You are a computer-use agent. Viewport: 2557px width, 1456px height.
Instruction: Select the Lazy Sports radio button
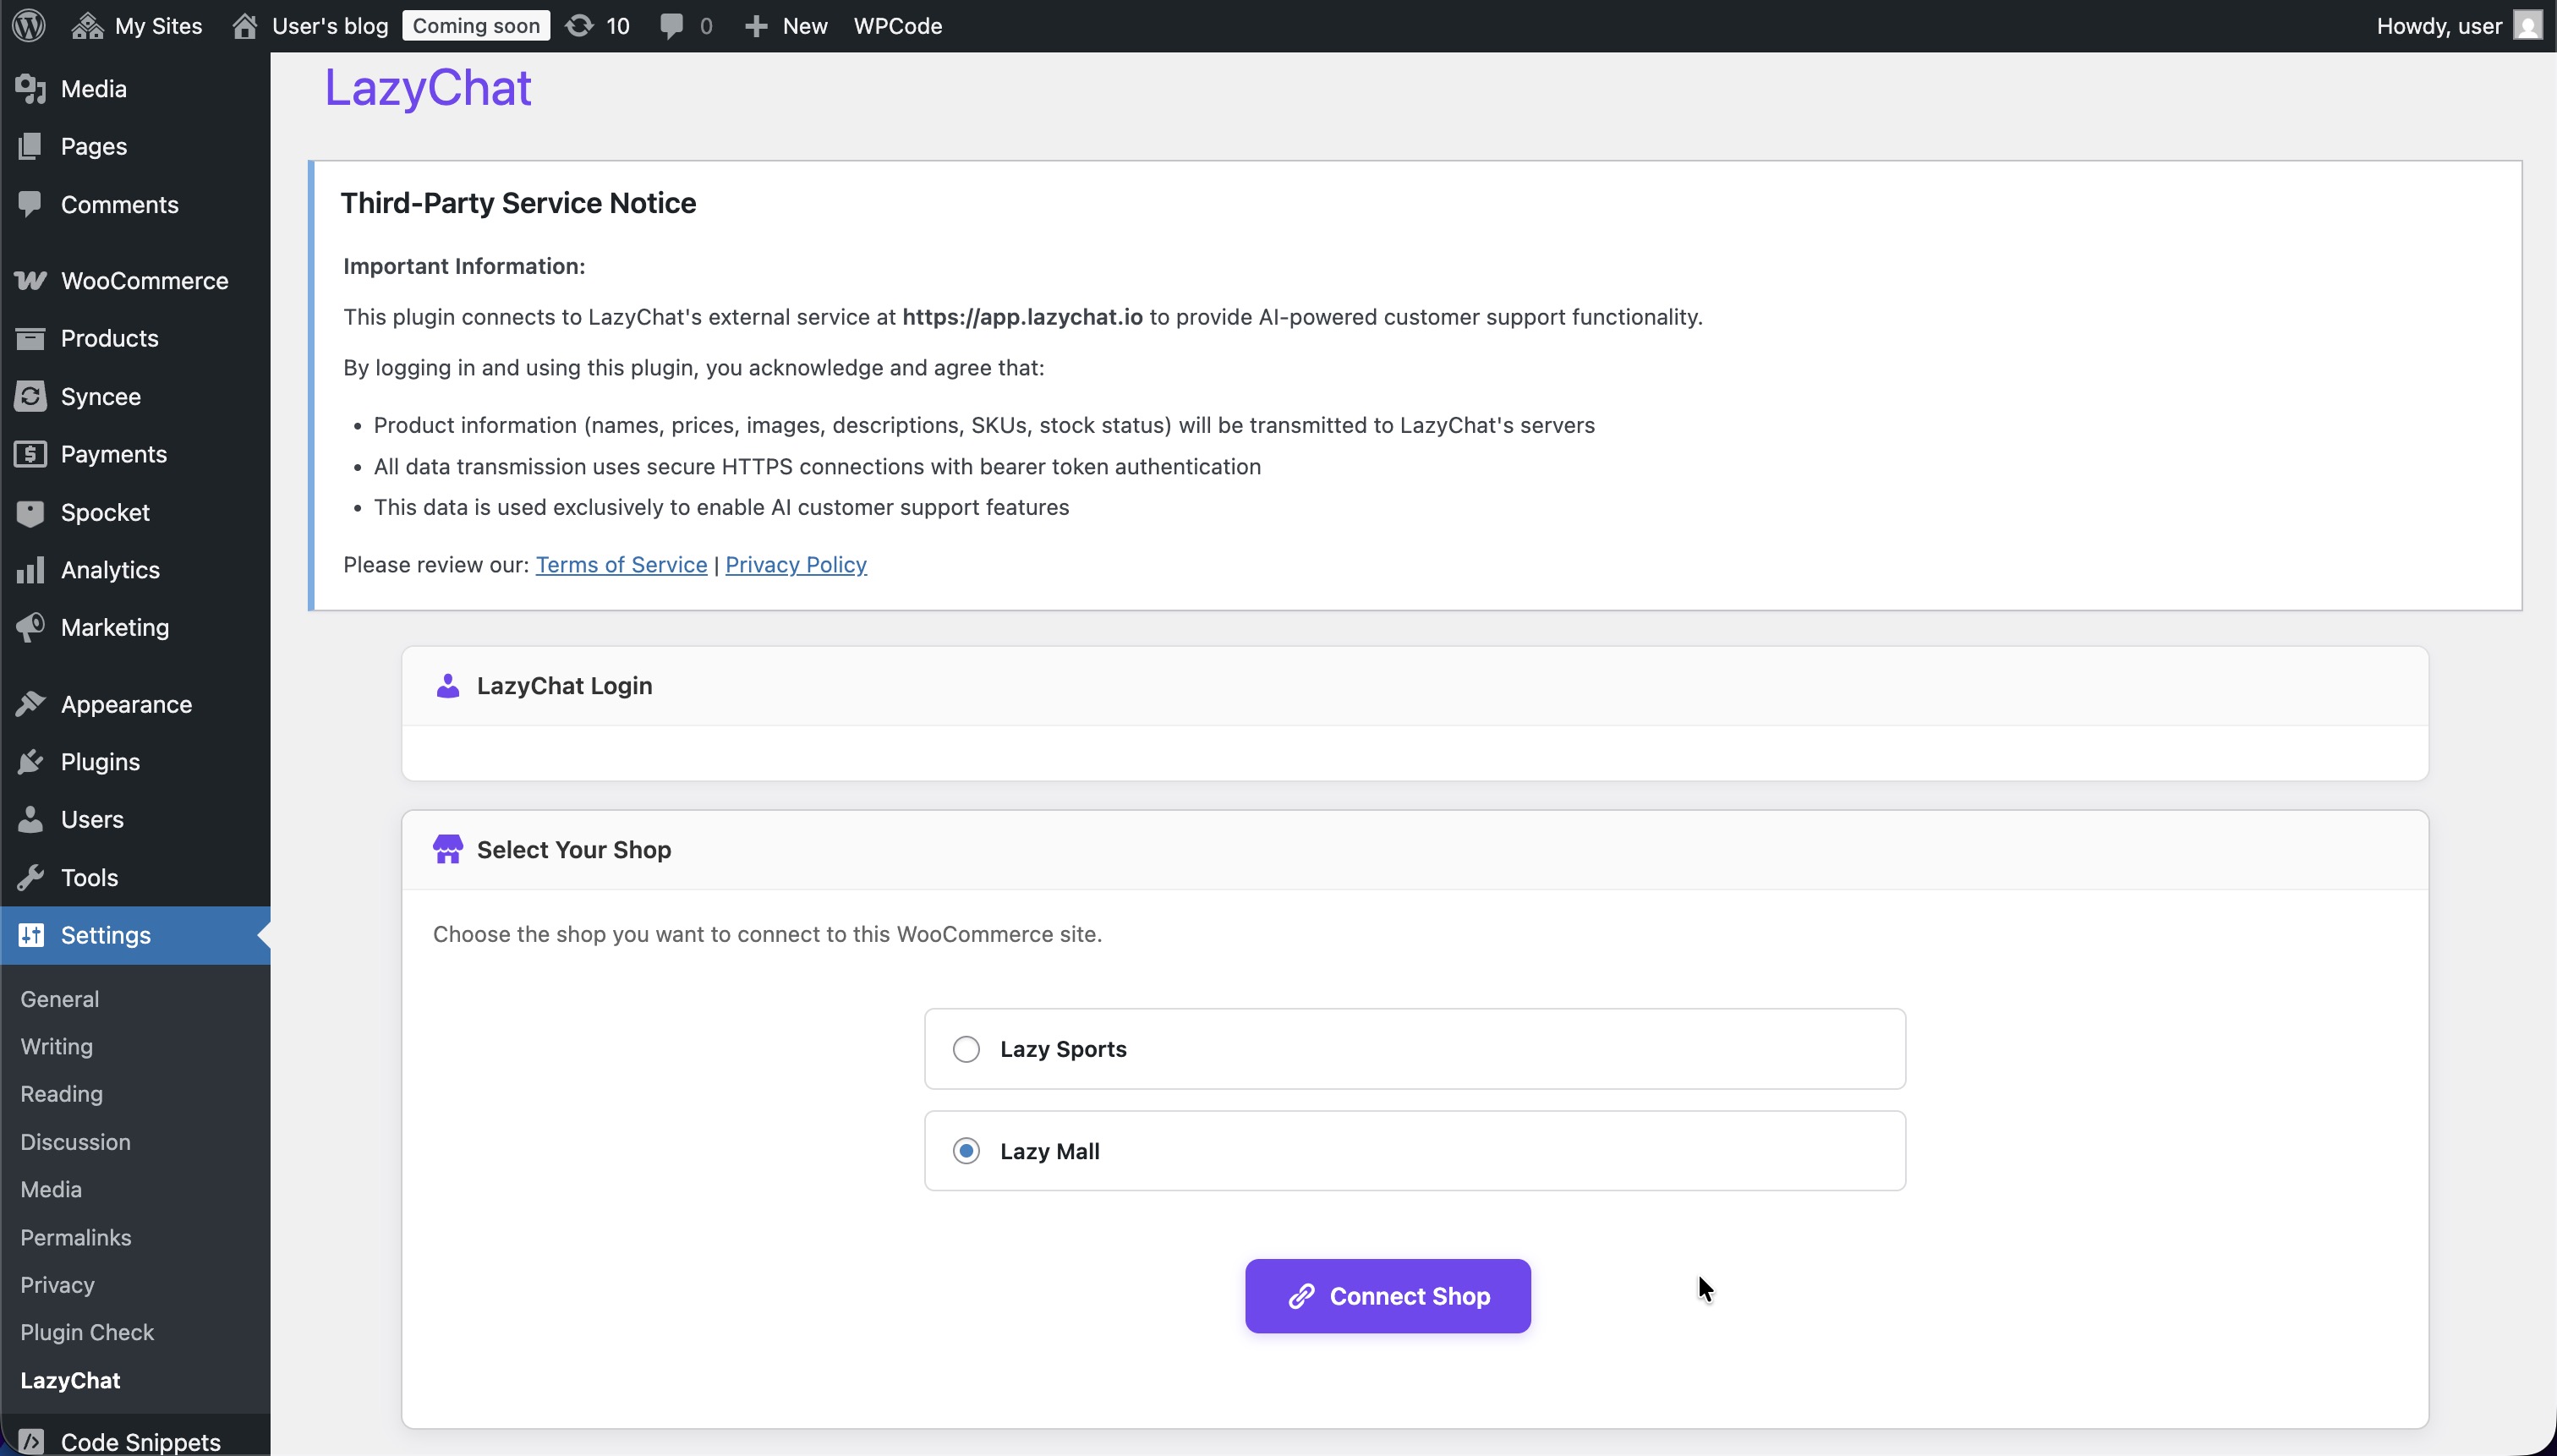click(x=965, y=1049)
